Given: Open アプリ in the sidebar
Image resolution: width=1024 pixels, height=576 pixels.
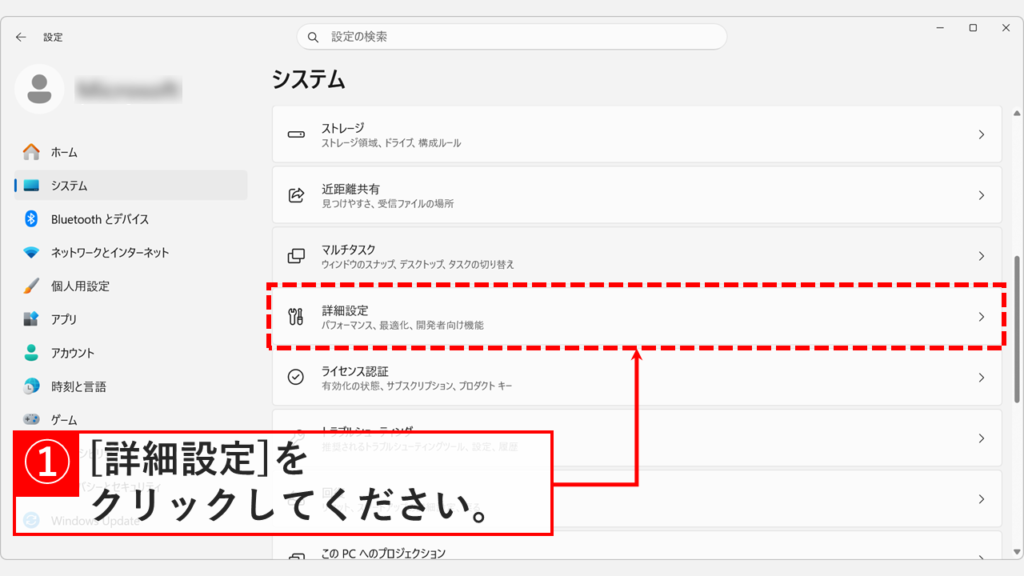Looking at the screenshot, I should coord(131,319).
